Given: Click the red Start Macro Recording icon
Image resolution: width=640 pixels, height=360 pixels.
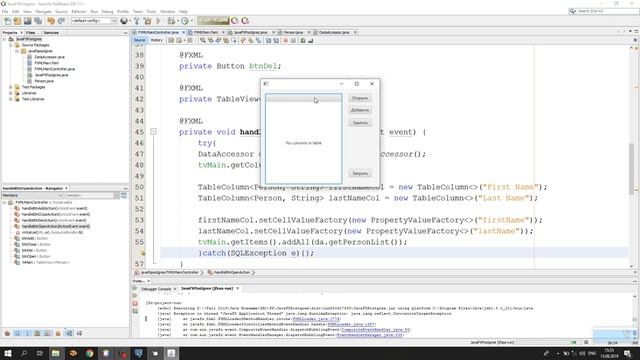Looking at the screenshot, I should tap(285, 40).
